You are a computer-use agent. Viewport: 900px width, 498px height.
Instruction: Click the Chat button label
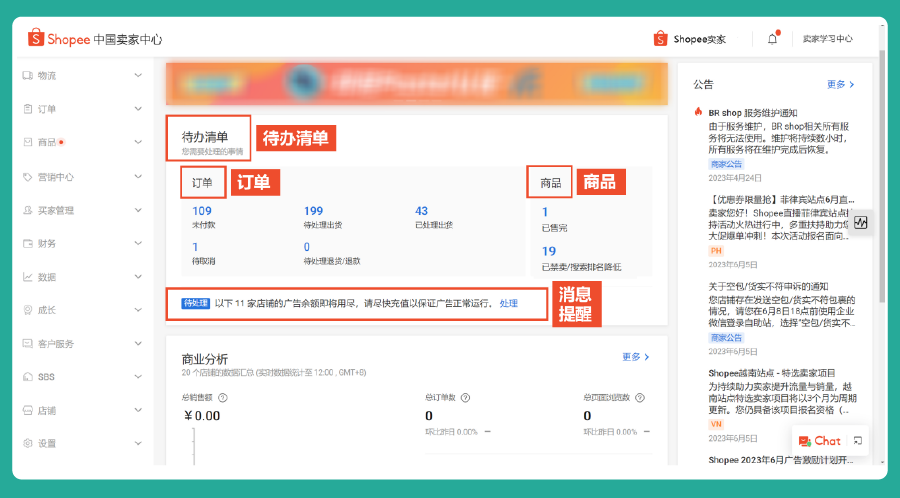coord(827,441)
